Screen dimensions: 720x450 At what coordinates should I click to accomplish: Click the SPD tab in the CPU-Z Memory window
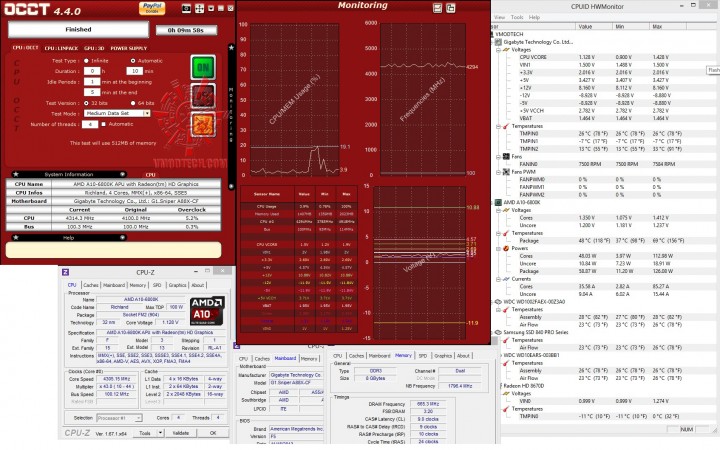(x=422, y=356)
